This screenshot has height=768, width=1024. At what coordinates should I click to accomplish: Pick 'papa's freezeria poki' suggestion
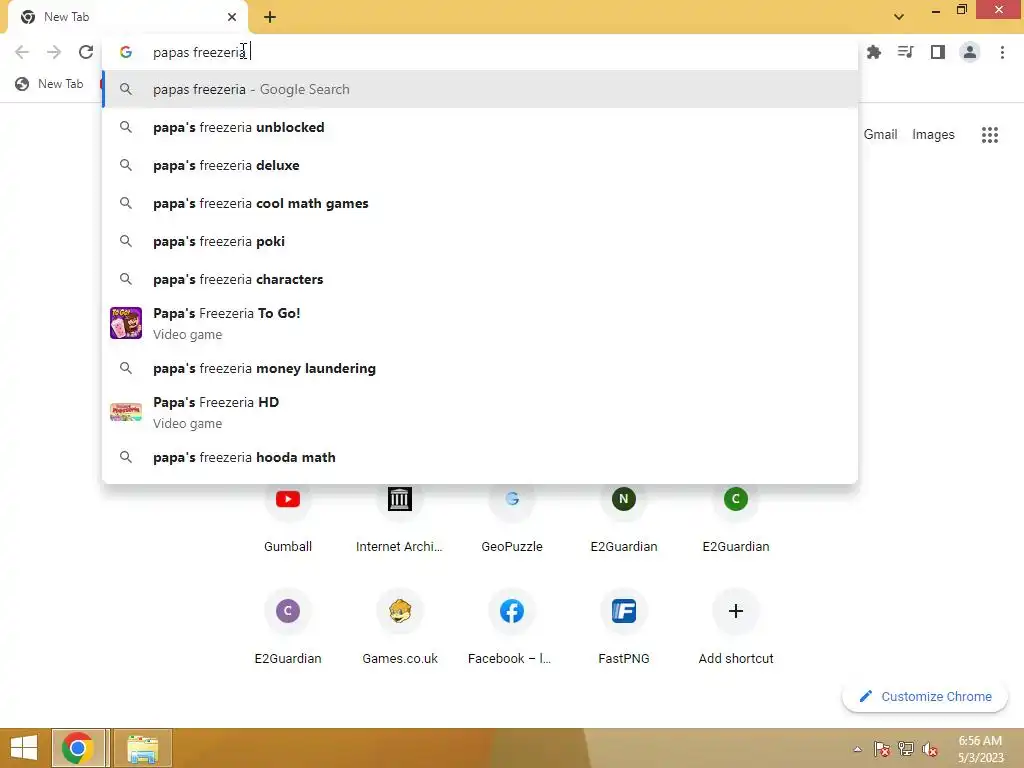tap(480, 241)
